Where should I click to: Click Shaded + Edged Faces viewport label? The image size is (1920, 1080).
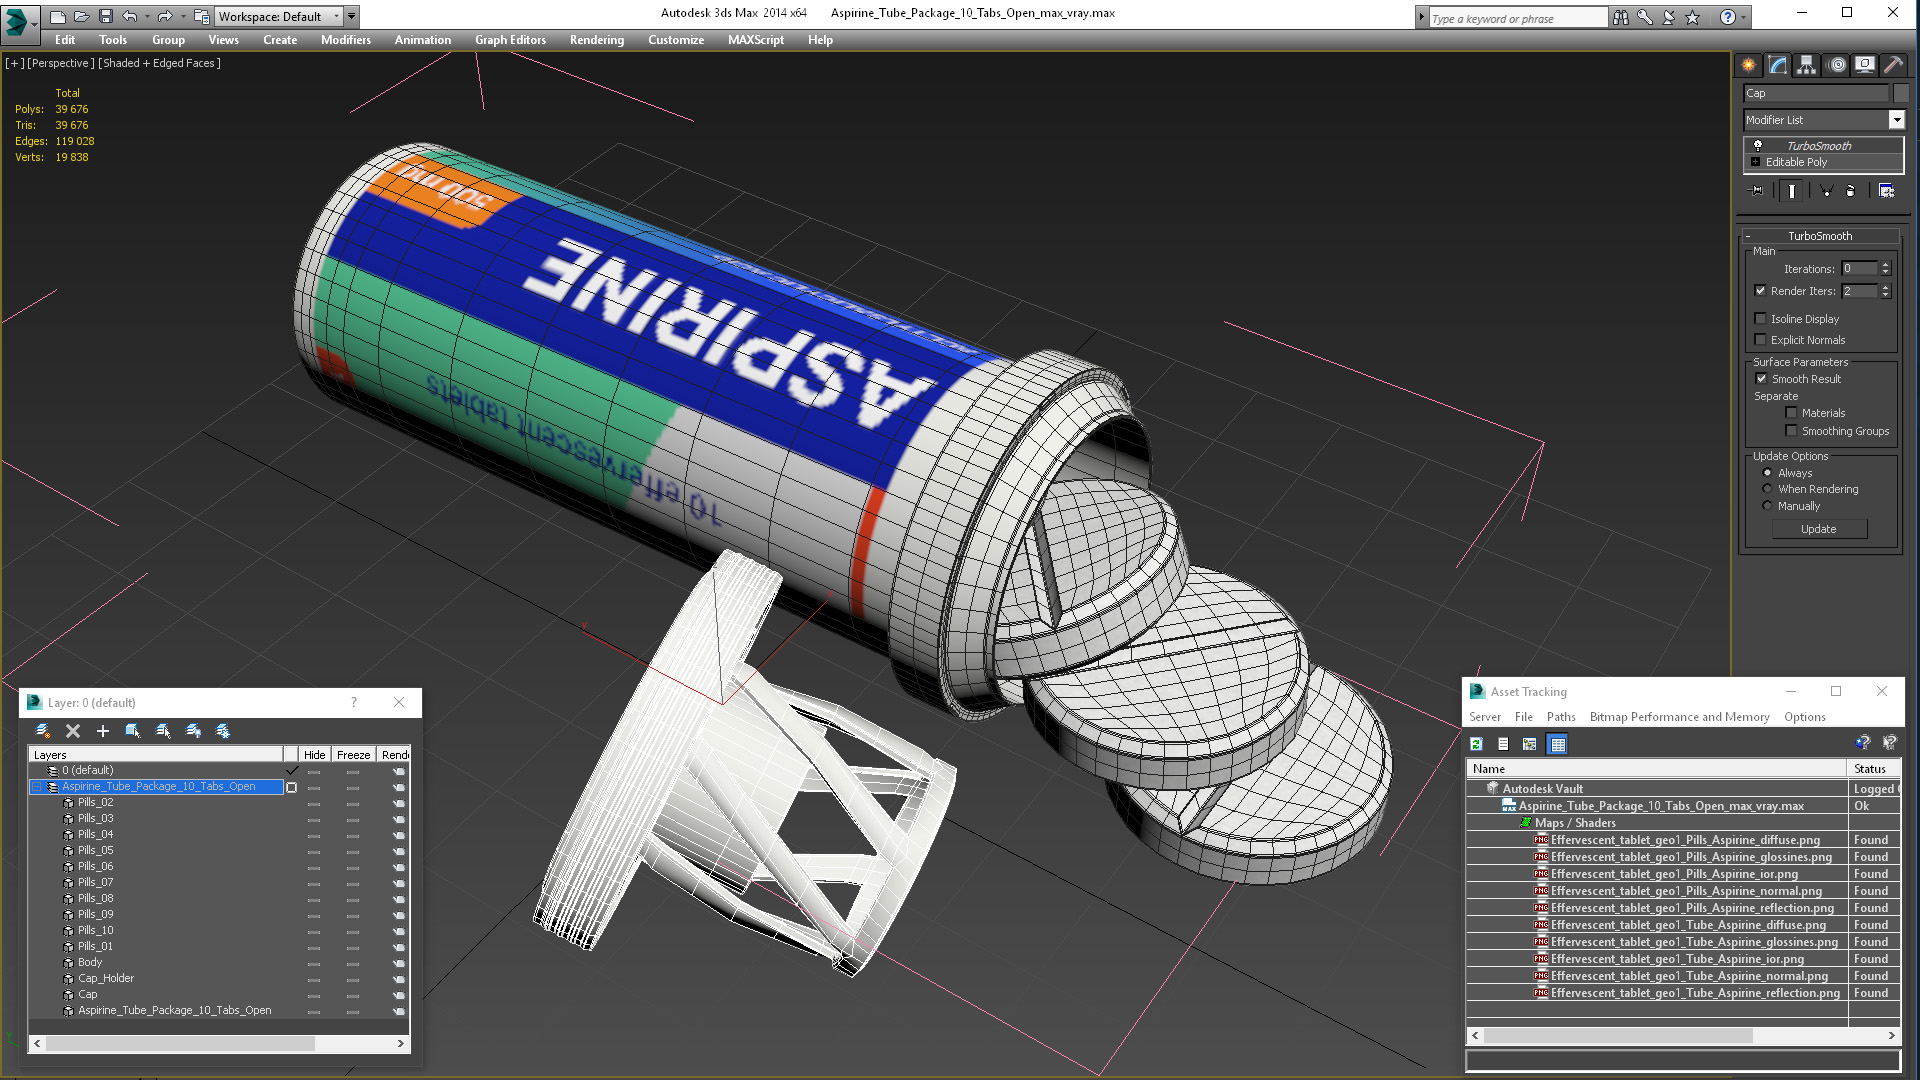pyautogui.click(x=159, y=63)
